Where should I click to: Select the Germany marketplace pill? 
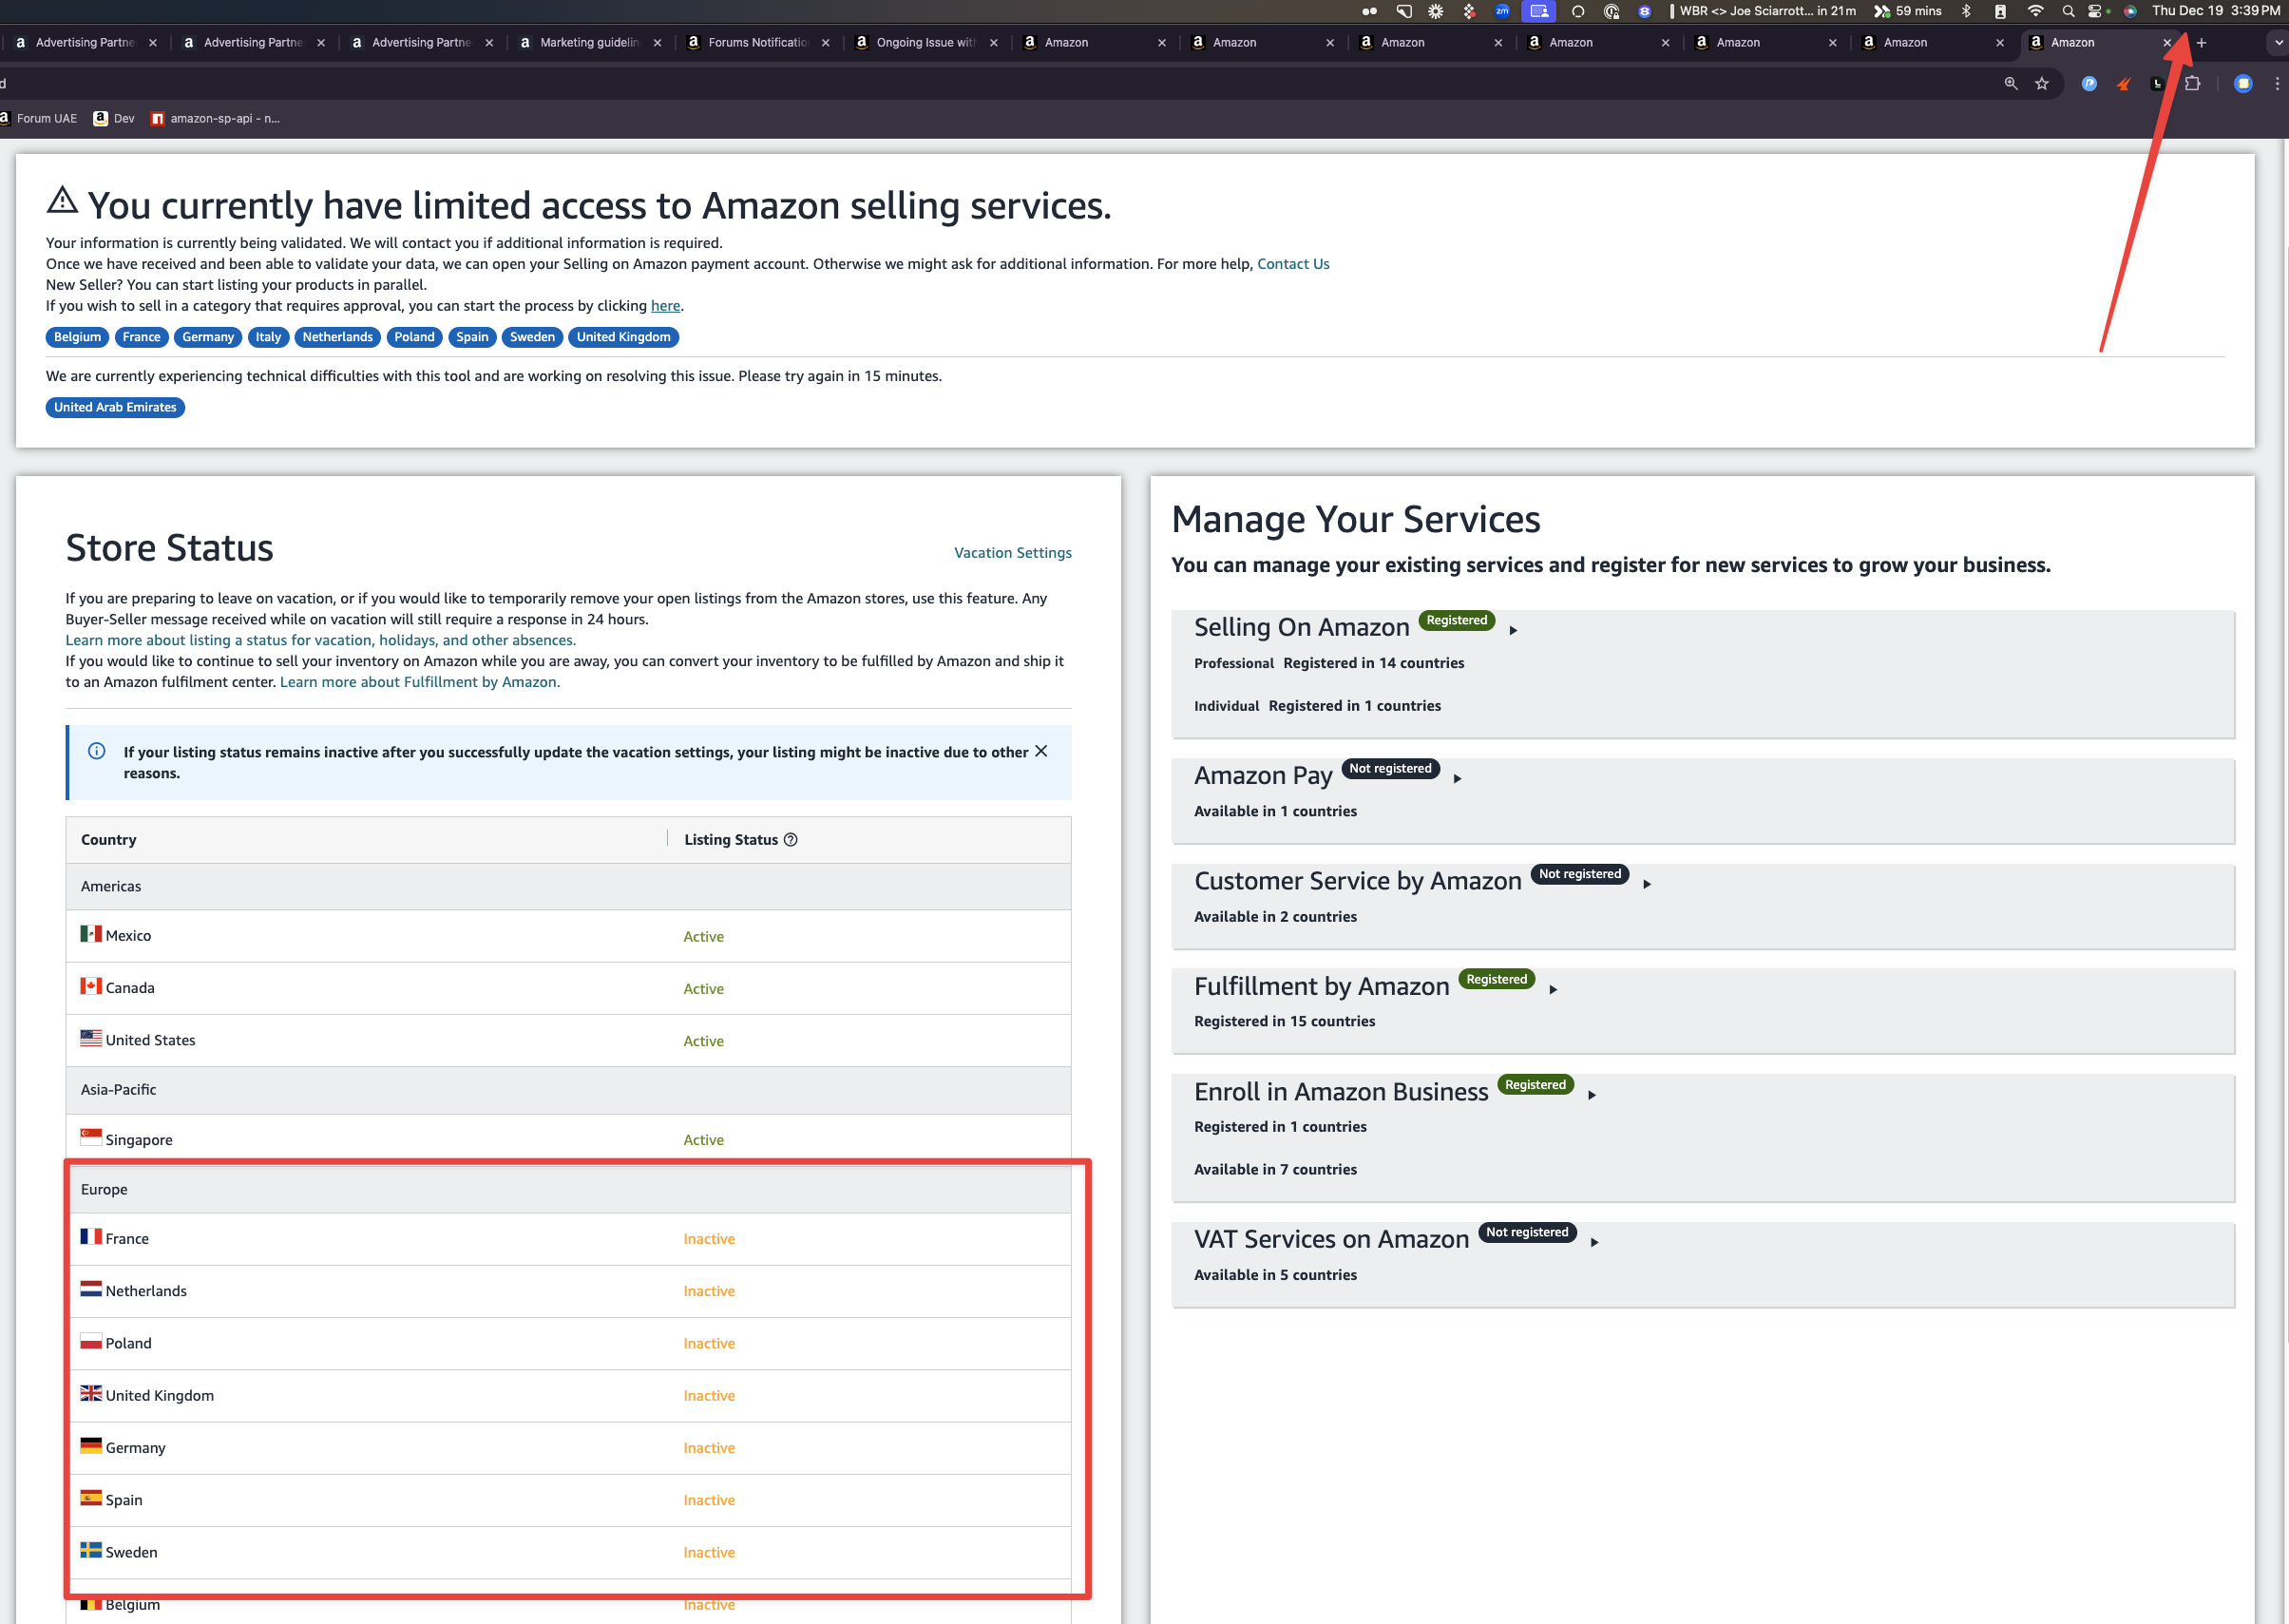coord(208,337)
